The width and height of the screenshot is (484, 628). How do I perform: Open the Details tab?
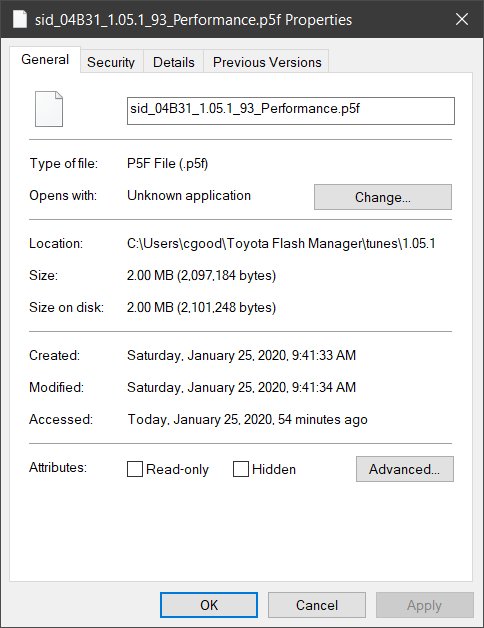click(173, 62)
